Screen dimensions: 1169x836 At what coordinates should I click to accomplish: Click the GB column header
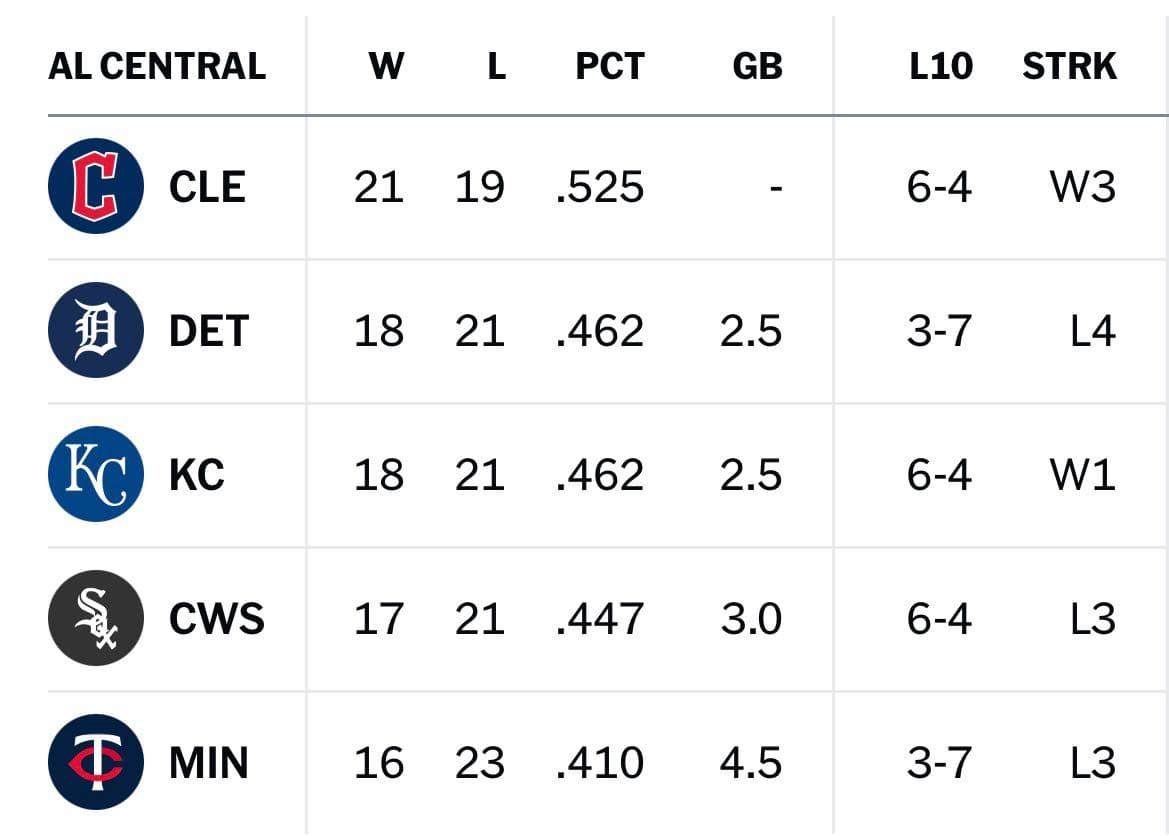tap(757, 66)
